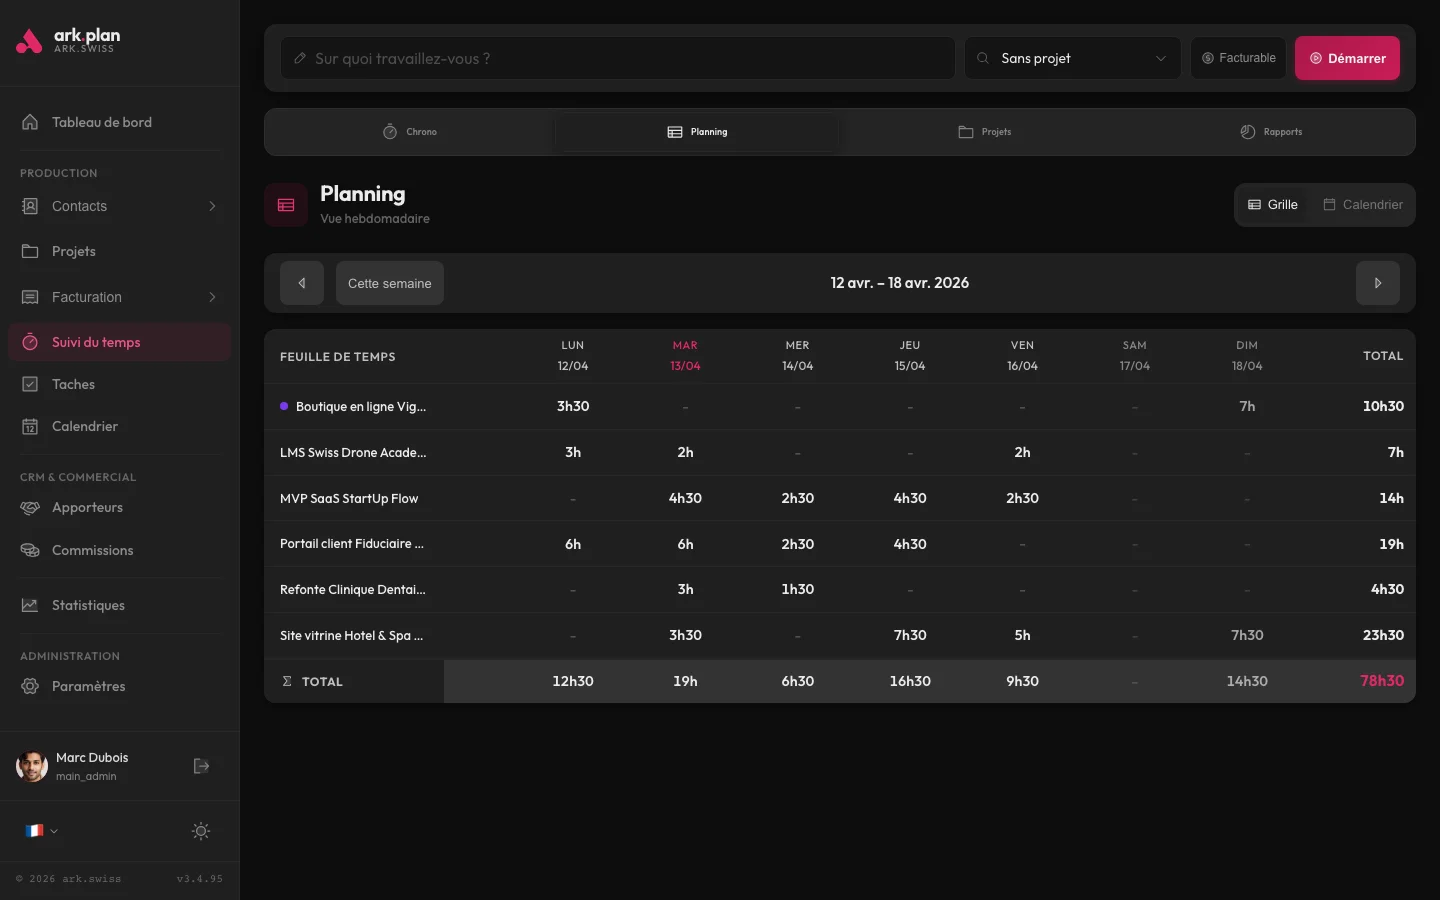Open Statistiques from the sidebar
Viewport: 1440px width, 900px height.
(88, 605)
